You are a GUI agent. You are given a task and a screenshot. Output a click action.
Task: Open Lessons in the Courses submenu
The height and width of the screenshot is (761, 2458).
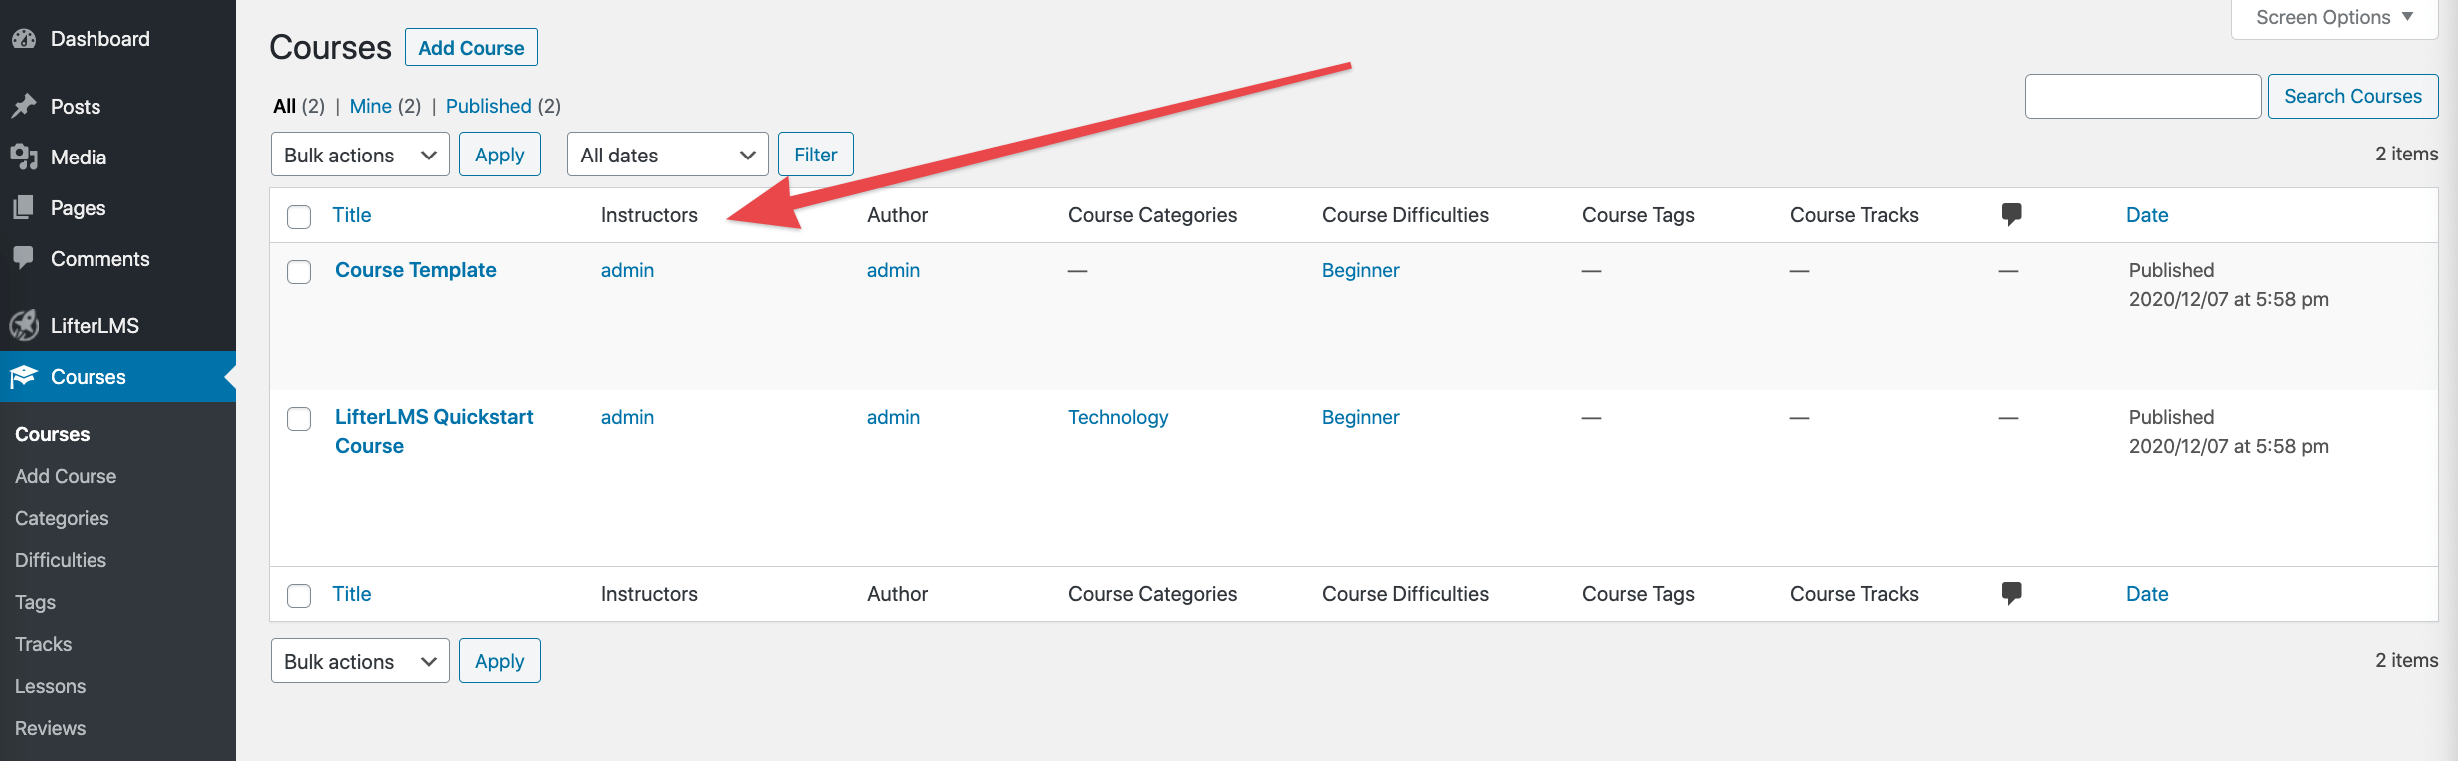50,686
